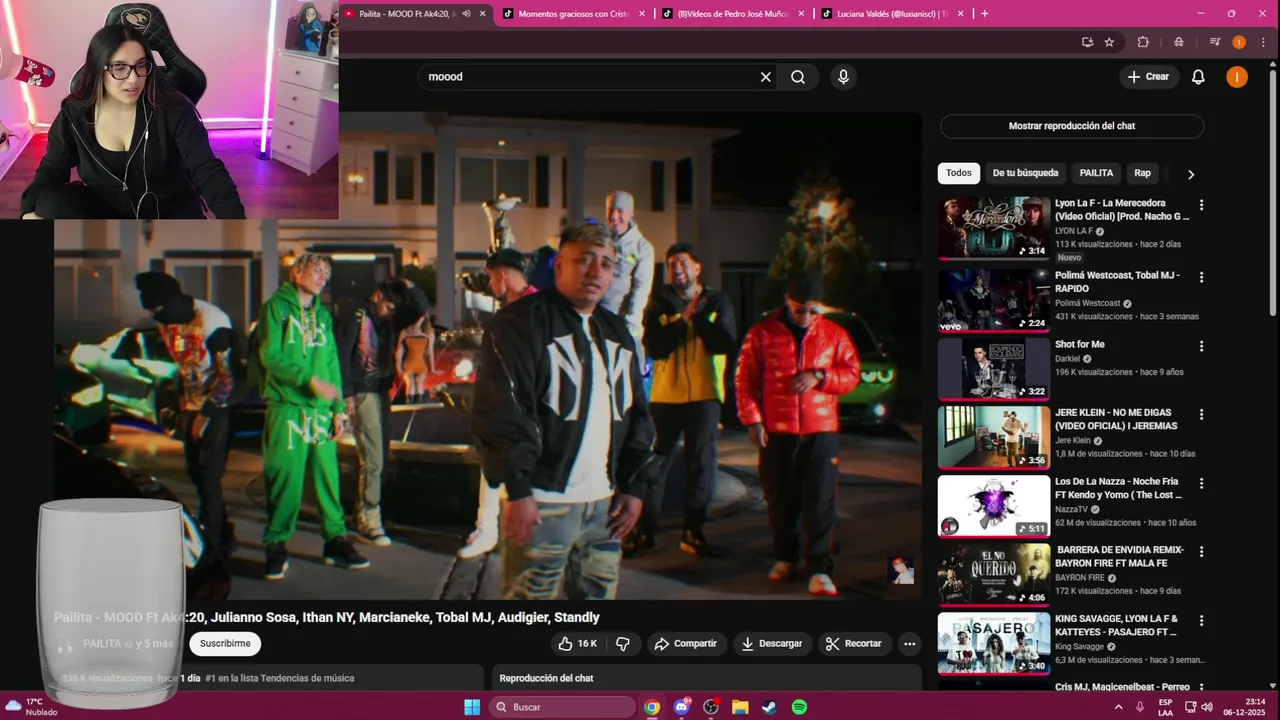Mute the Pailita MOOD browser tab
1280x720 pixels.
pyautogui.click(x=466, y=14)
